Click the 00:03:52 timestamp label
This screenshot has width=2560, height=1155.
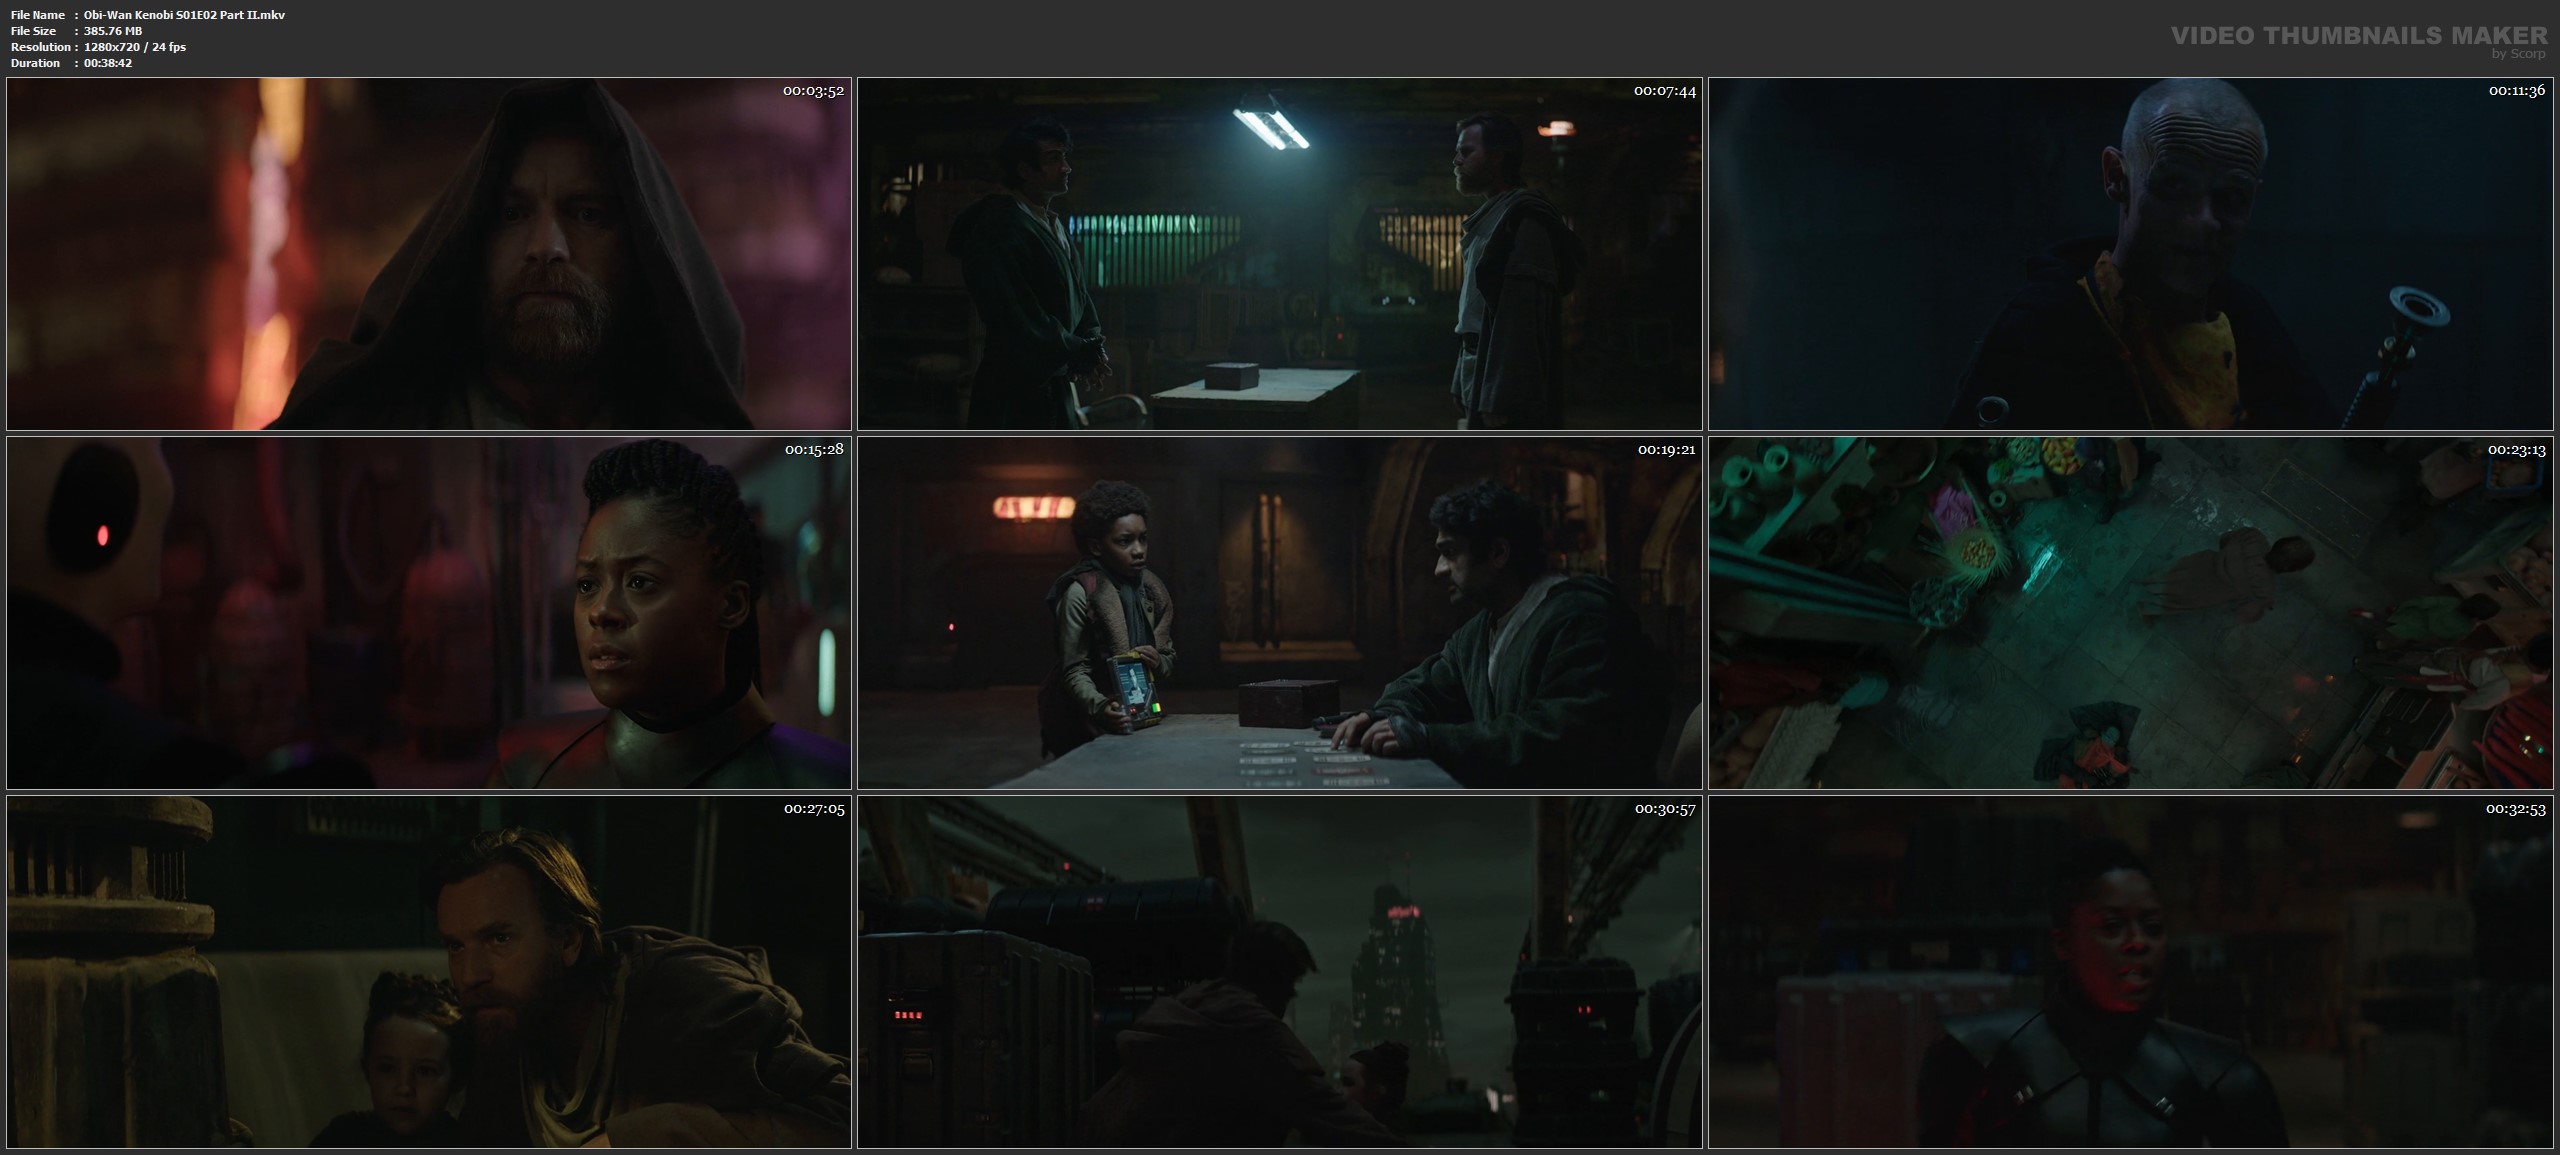pyautogui.click(x=813, y=91)
